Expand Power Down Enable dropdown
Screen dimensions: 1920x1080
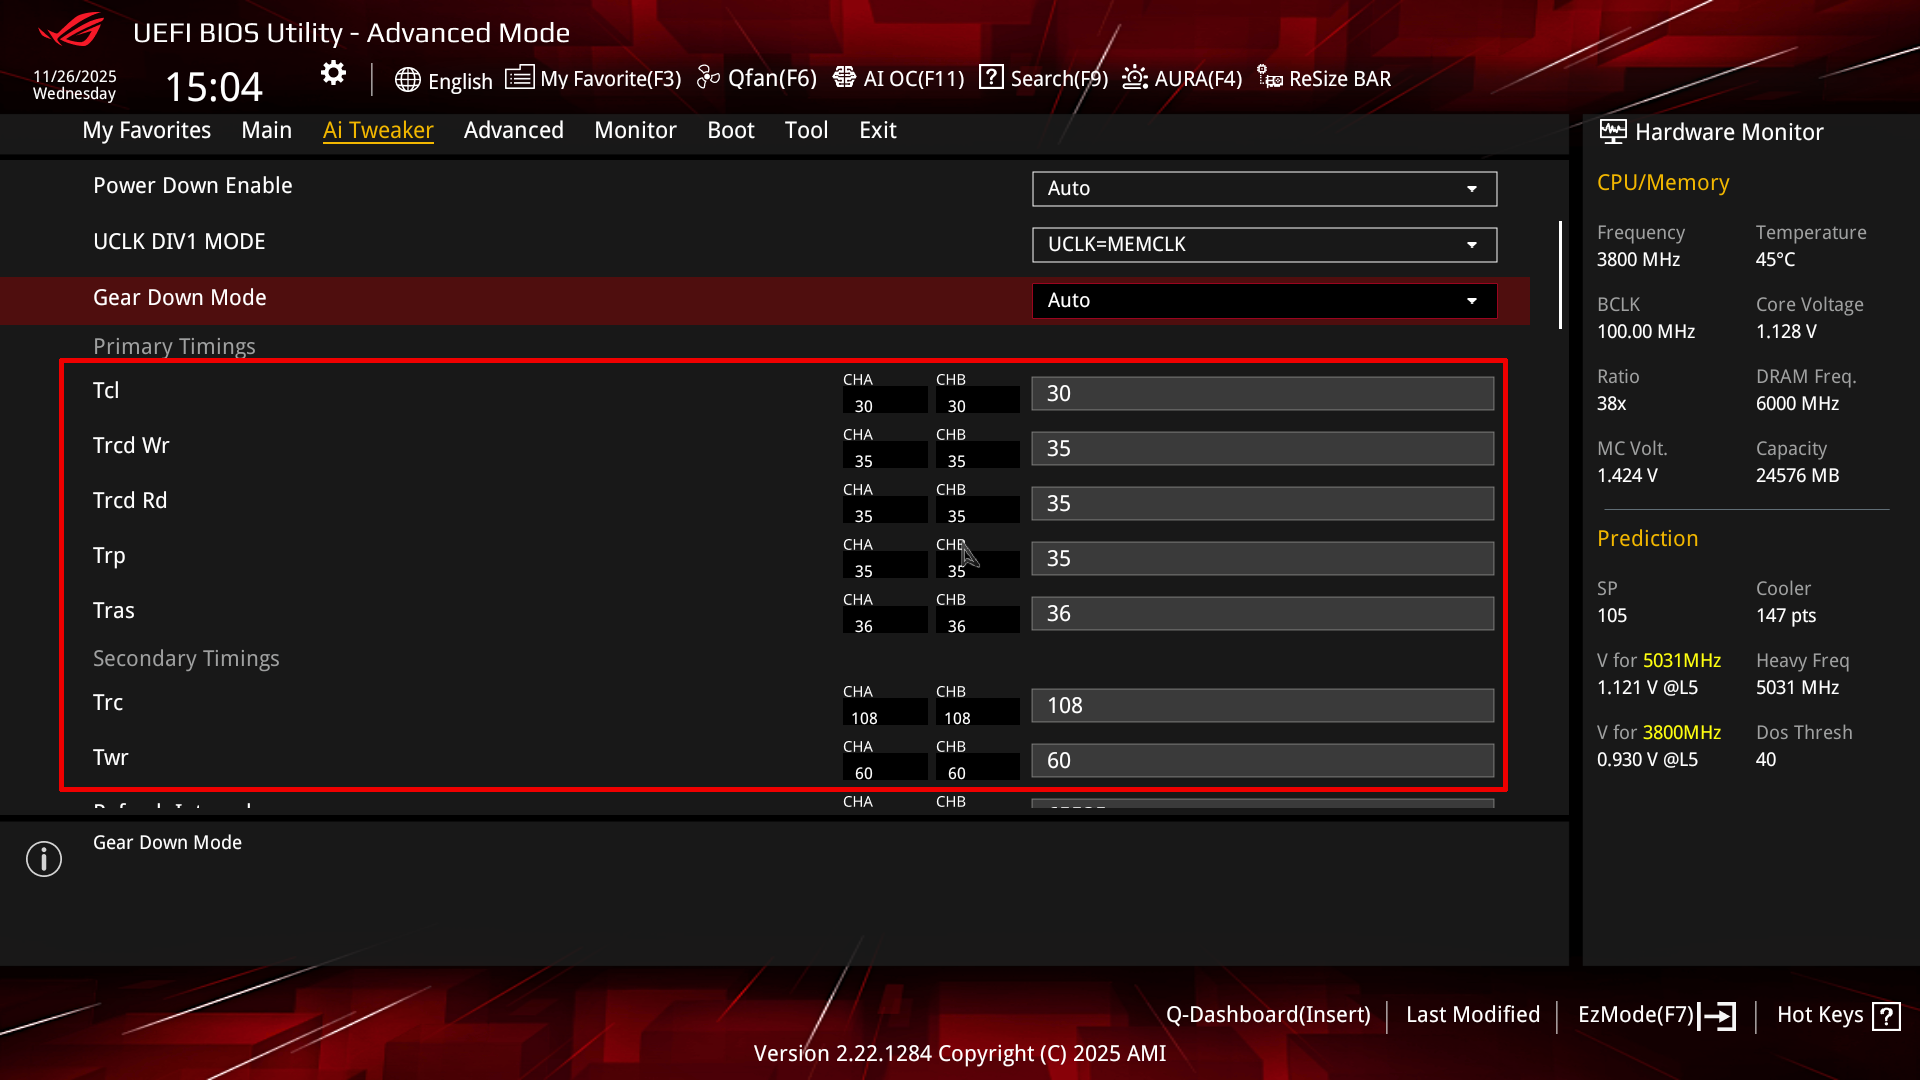click(x=1264, y=188)
